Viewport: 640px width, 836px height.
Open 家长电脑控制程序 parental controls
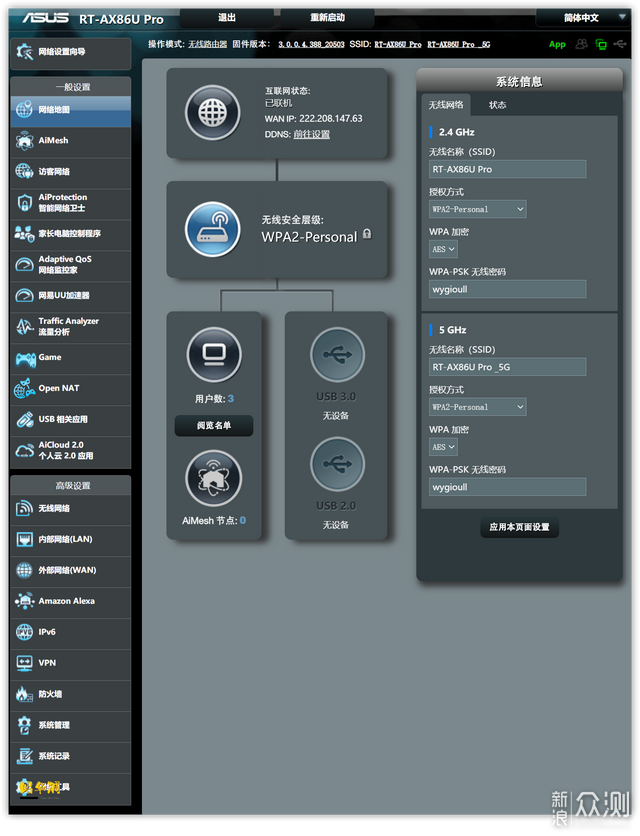tap(70, 234)
